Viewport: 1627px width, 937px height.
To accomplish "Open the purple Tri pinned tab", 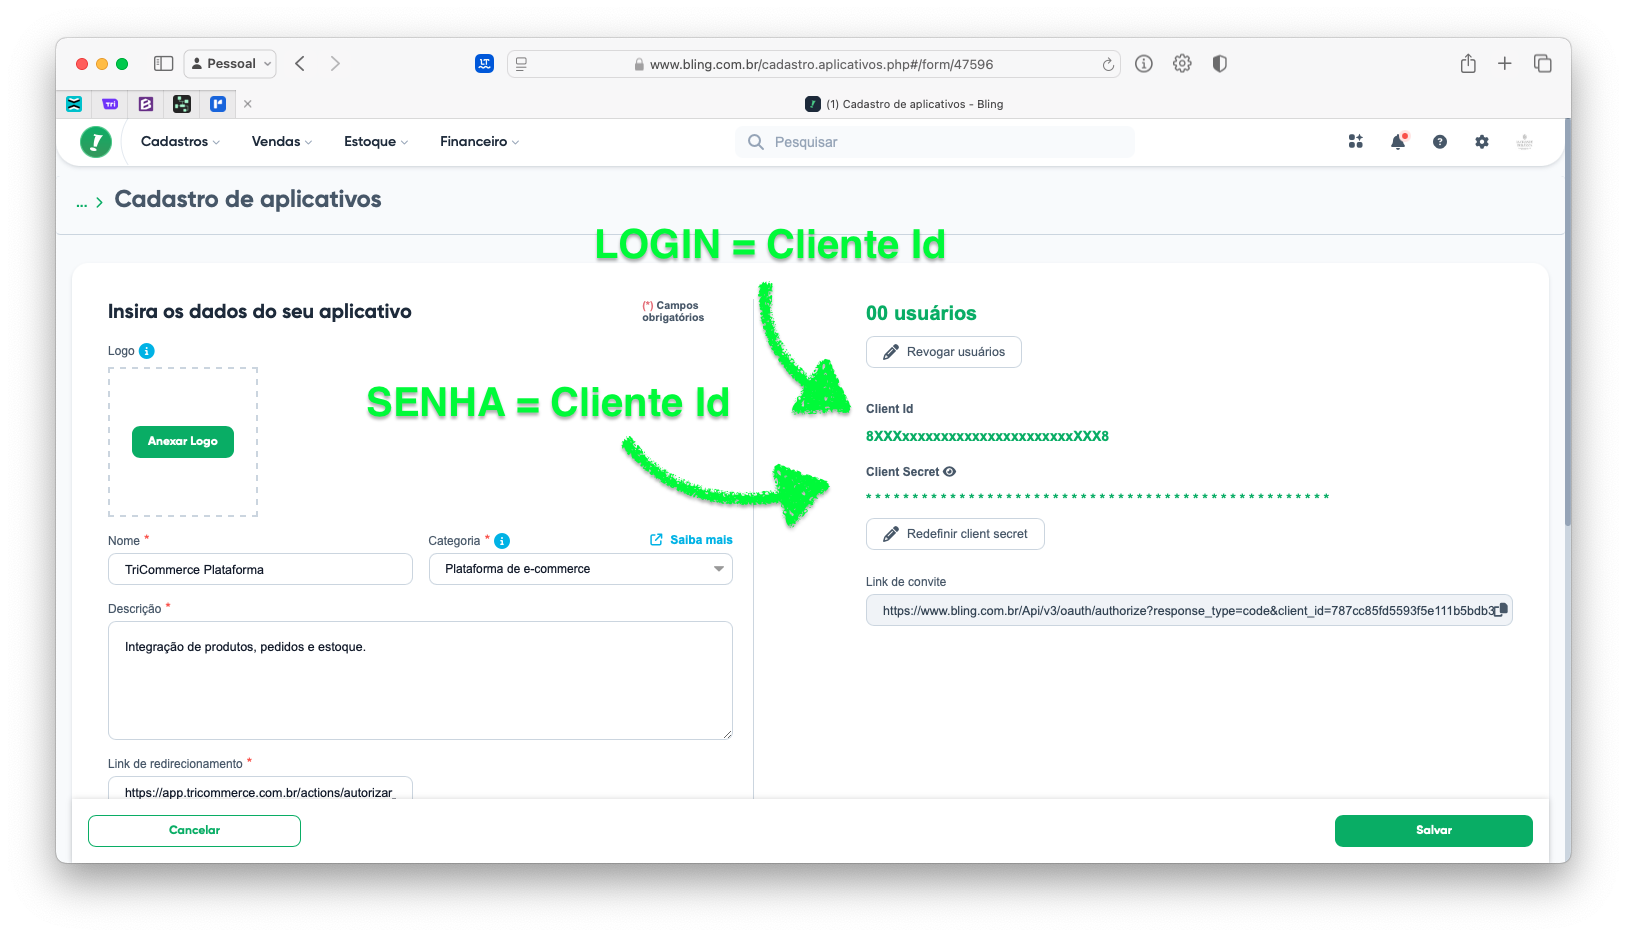I will point(110,104).
